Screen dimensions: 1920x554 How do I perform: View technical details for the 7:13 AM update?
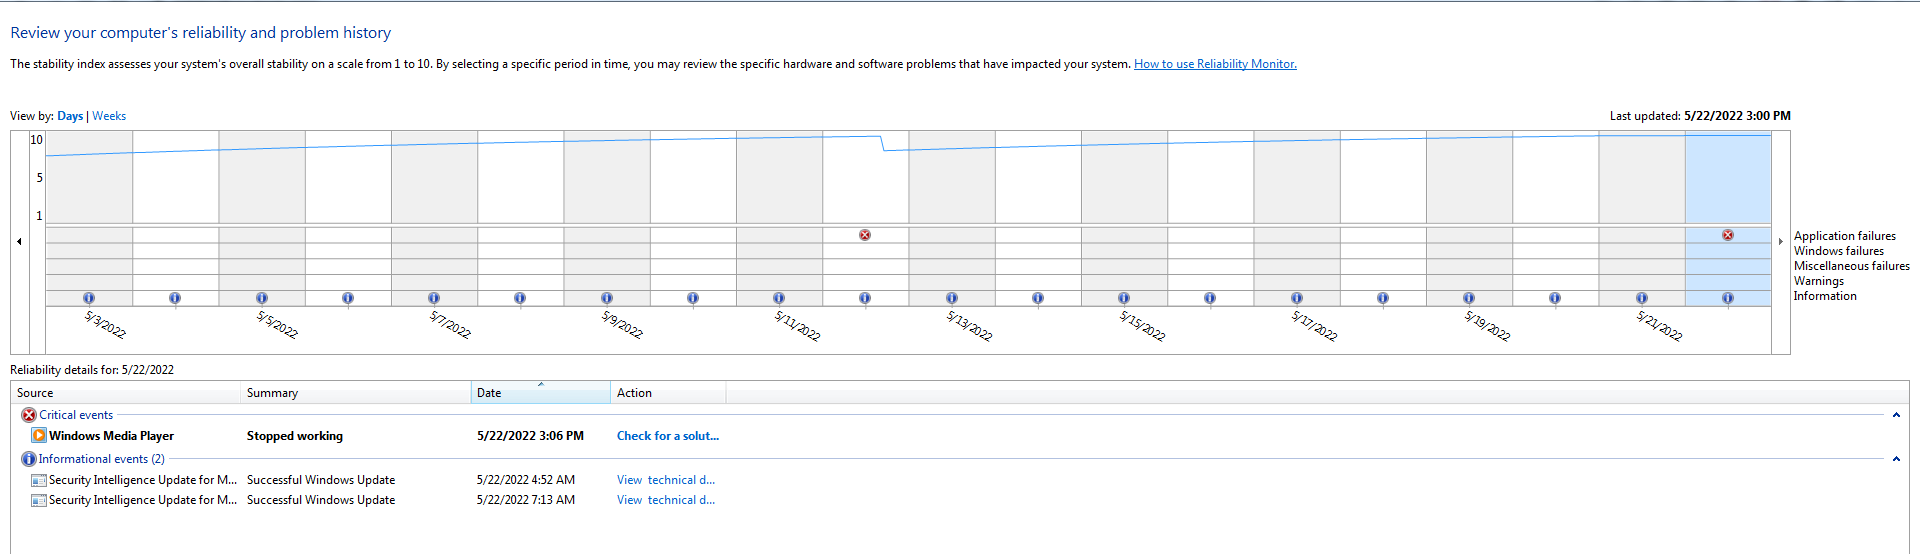(666, 500)
